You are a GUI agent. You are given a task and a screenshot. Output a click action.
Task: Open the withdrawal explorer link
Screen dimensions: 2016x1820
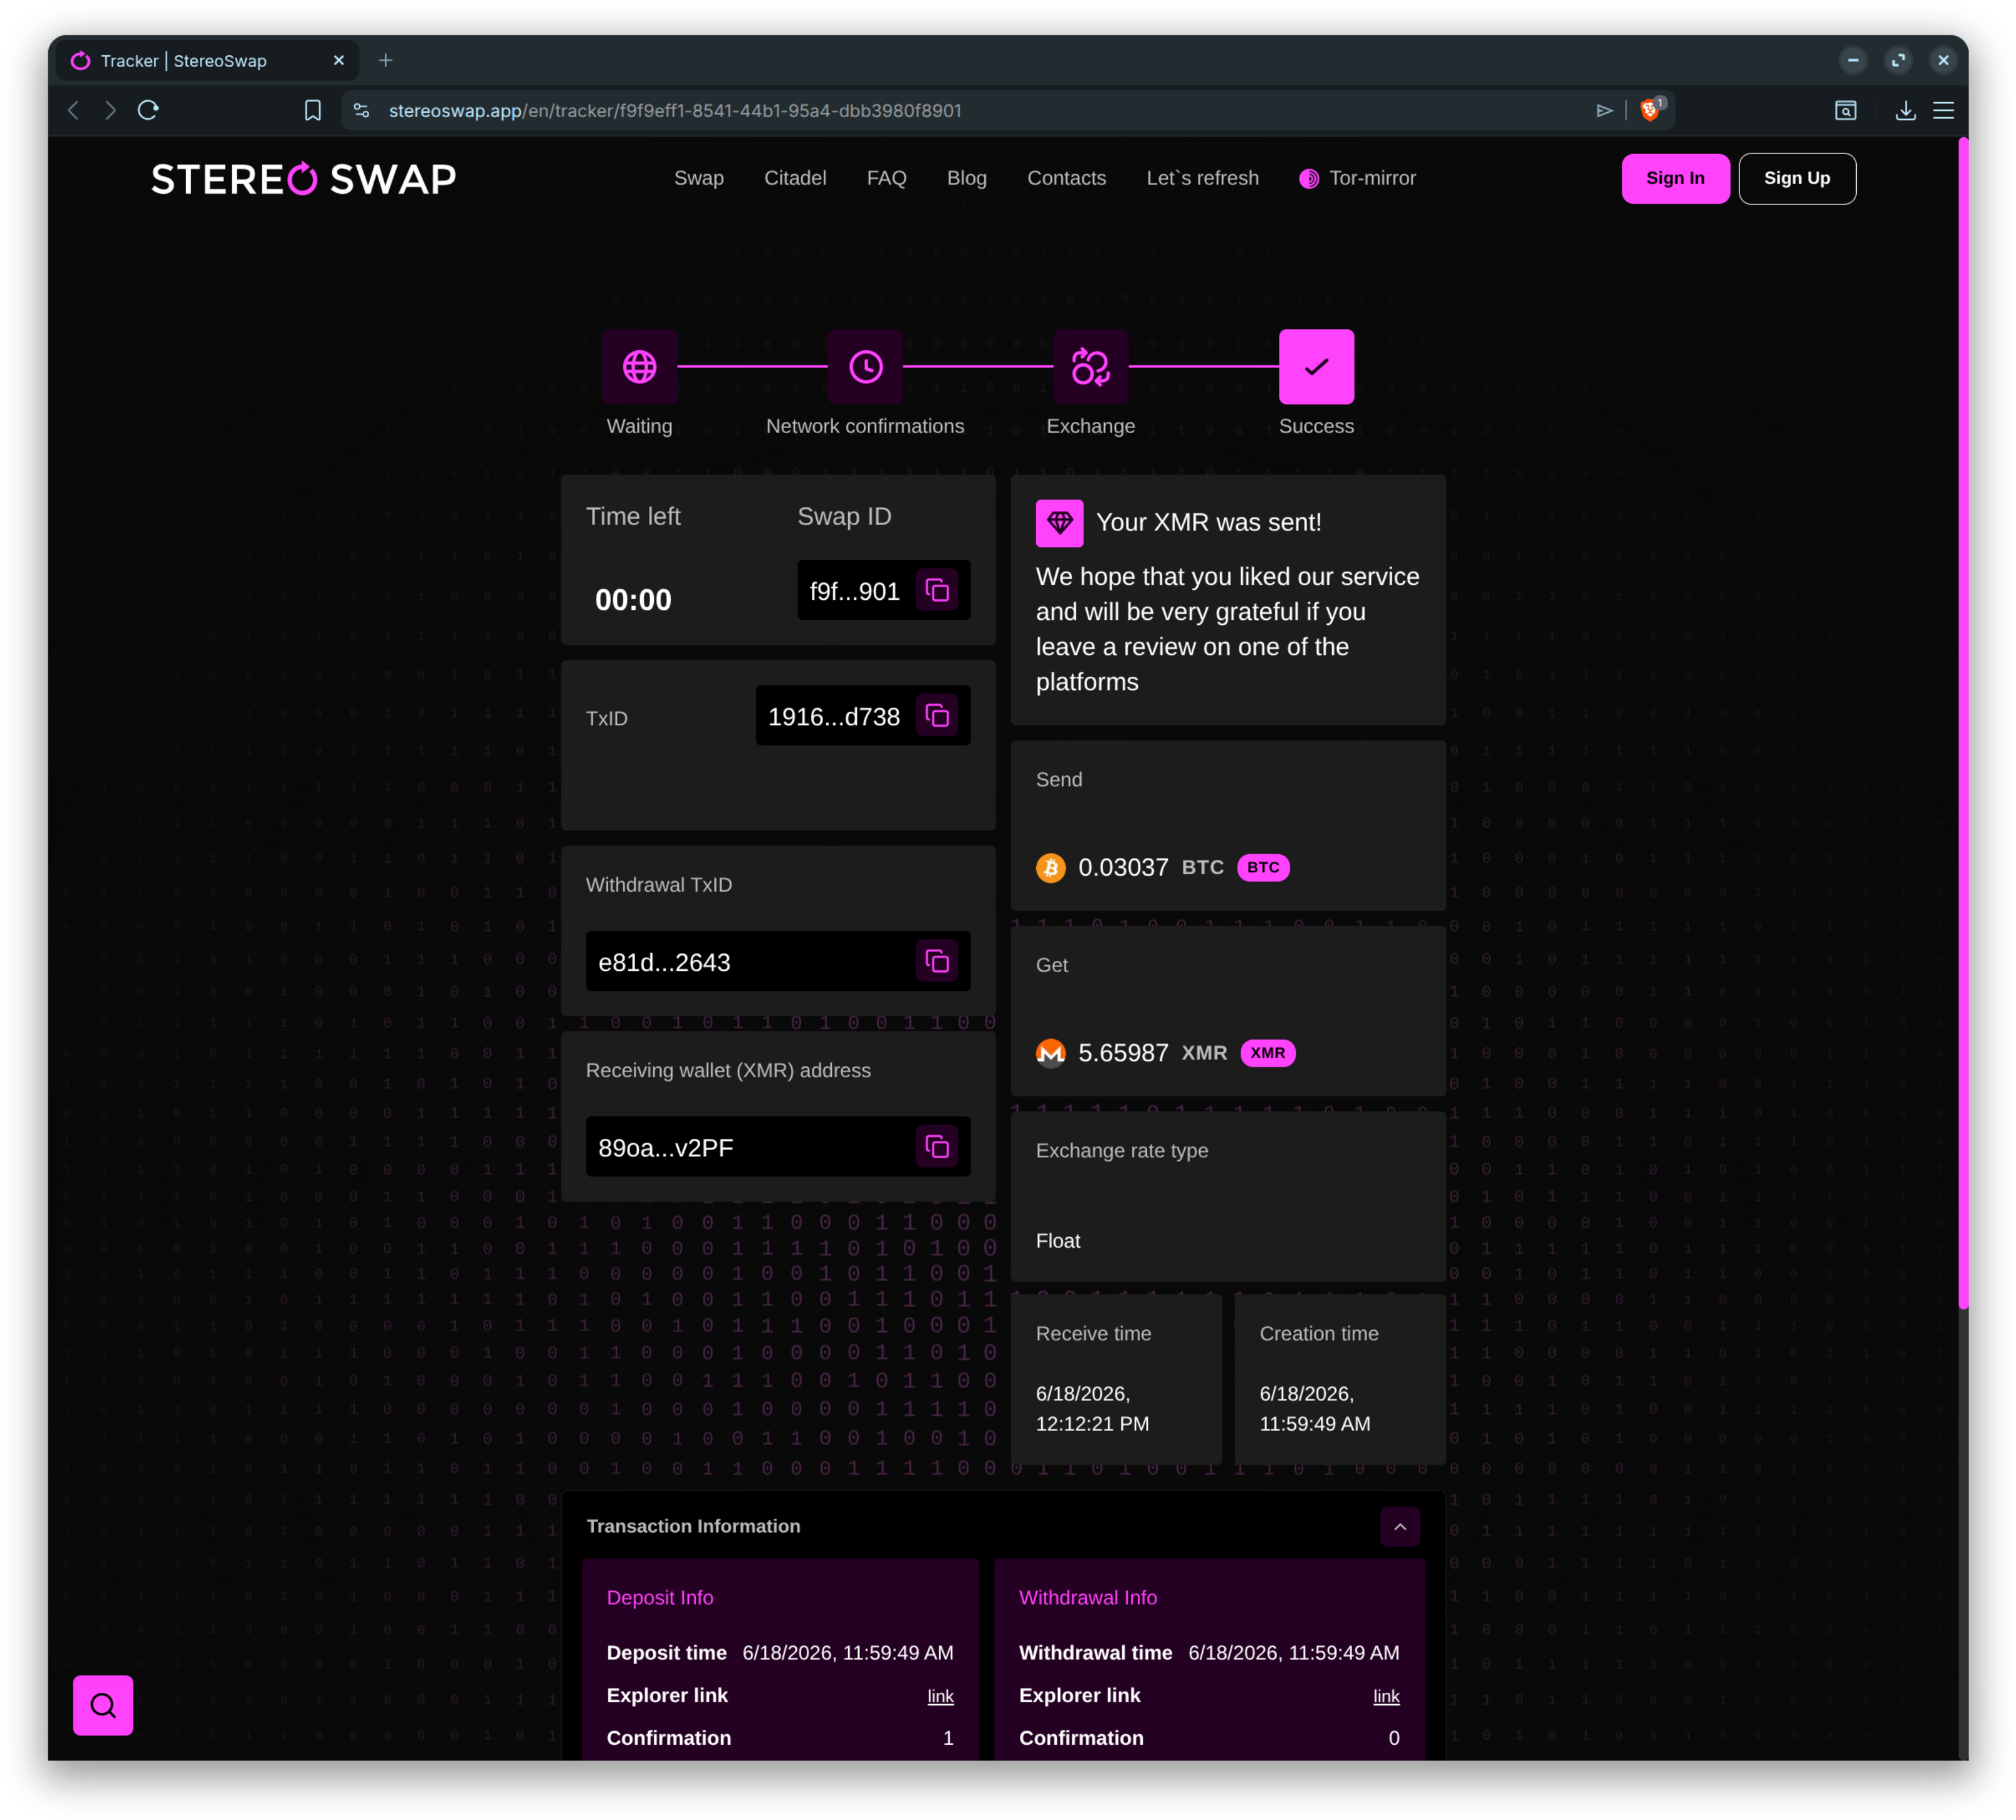pos(1386,1696)
